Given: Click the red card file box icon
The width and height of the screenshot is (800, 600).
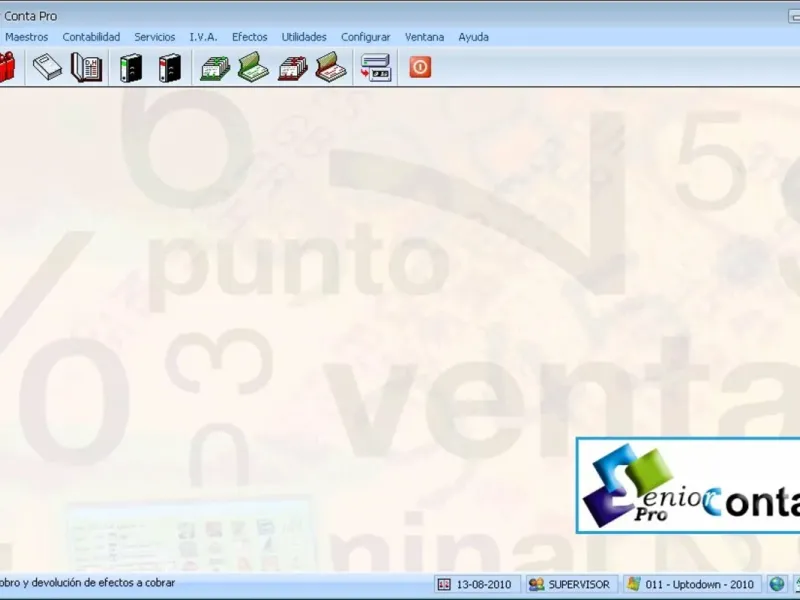Looking at the screenshot, I should tap(293, 67).
